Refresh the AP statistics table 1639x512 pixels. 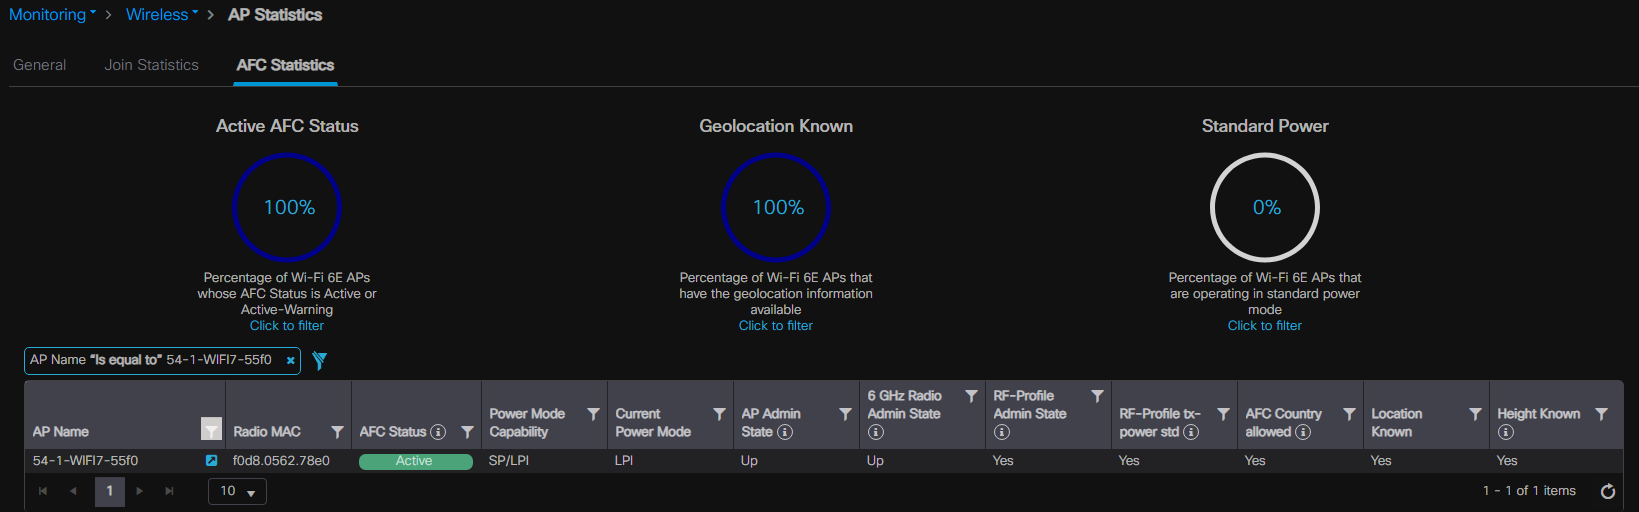point(1608,491)
